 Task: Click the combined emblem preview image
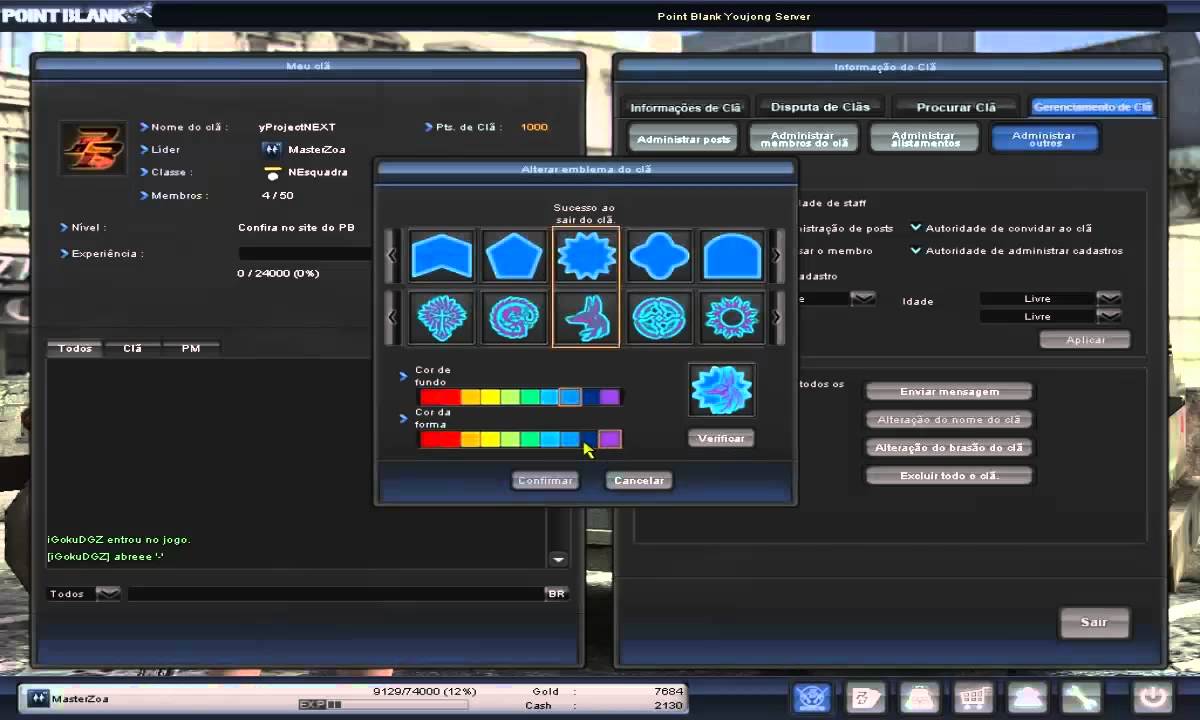click(721, 390)
